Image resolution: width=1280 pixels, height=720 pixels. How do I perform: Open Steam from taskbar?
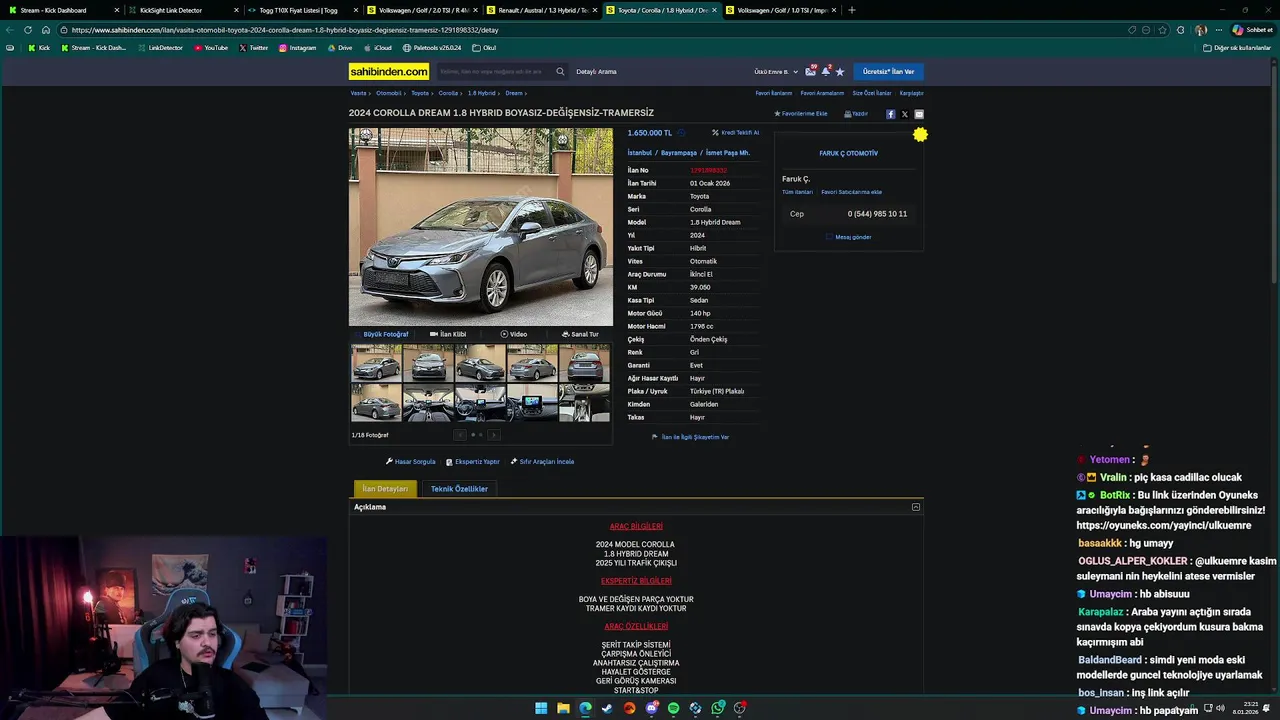pyautogui.click(x=607, y=708)
